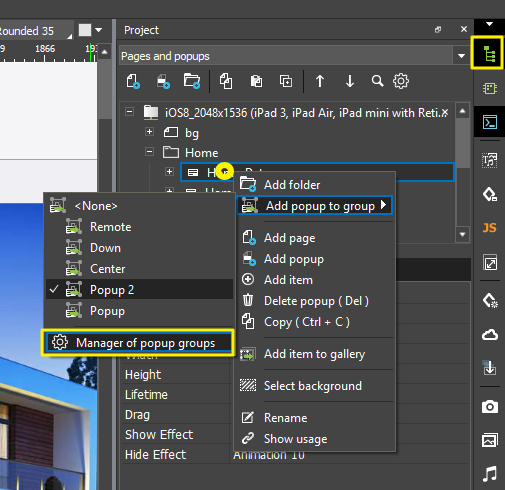Image resolution: width=505 pixels, height=490 pixels.
Task: Open the JS script sidebar icon
Action: [490, 228]
